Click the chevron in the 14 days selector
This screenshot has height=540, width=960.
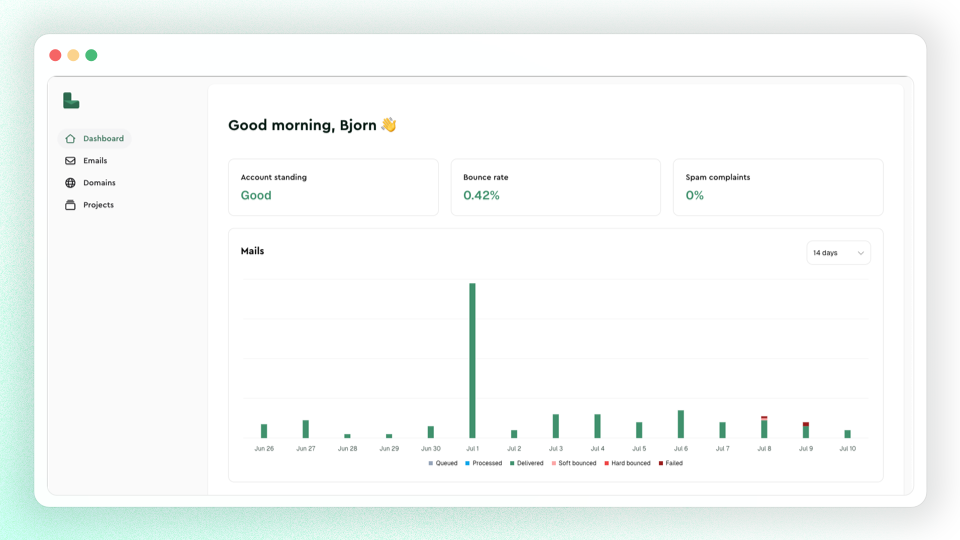tap(860, 253)
